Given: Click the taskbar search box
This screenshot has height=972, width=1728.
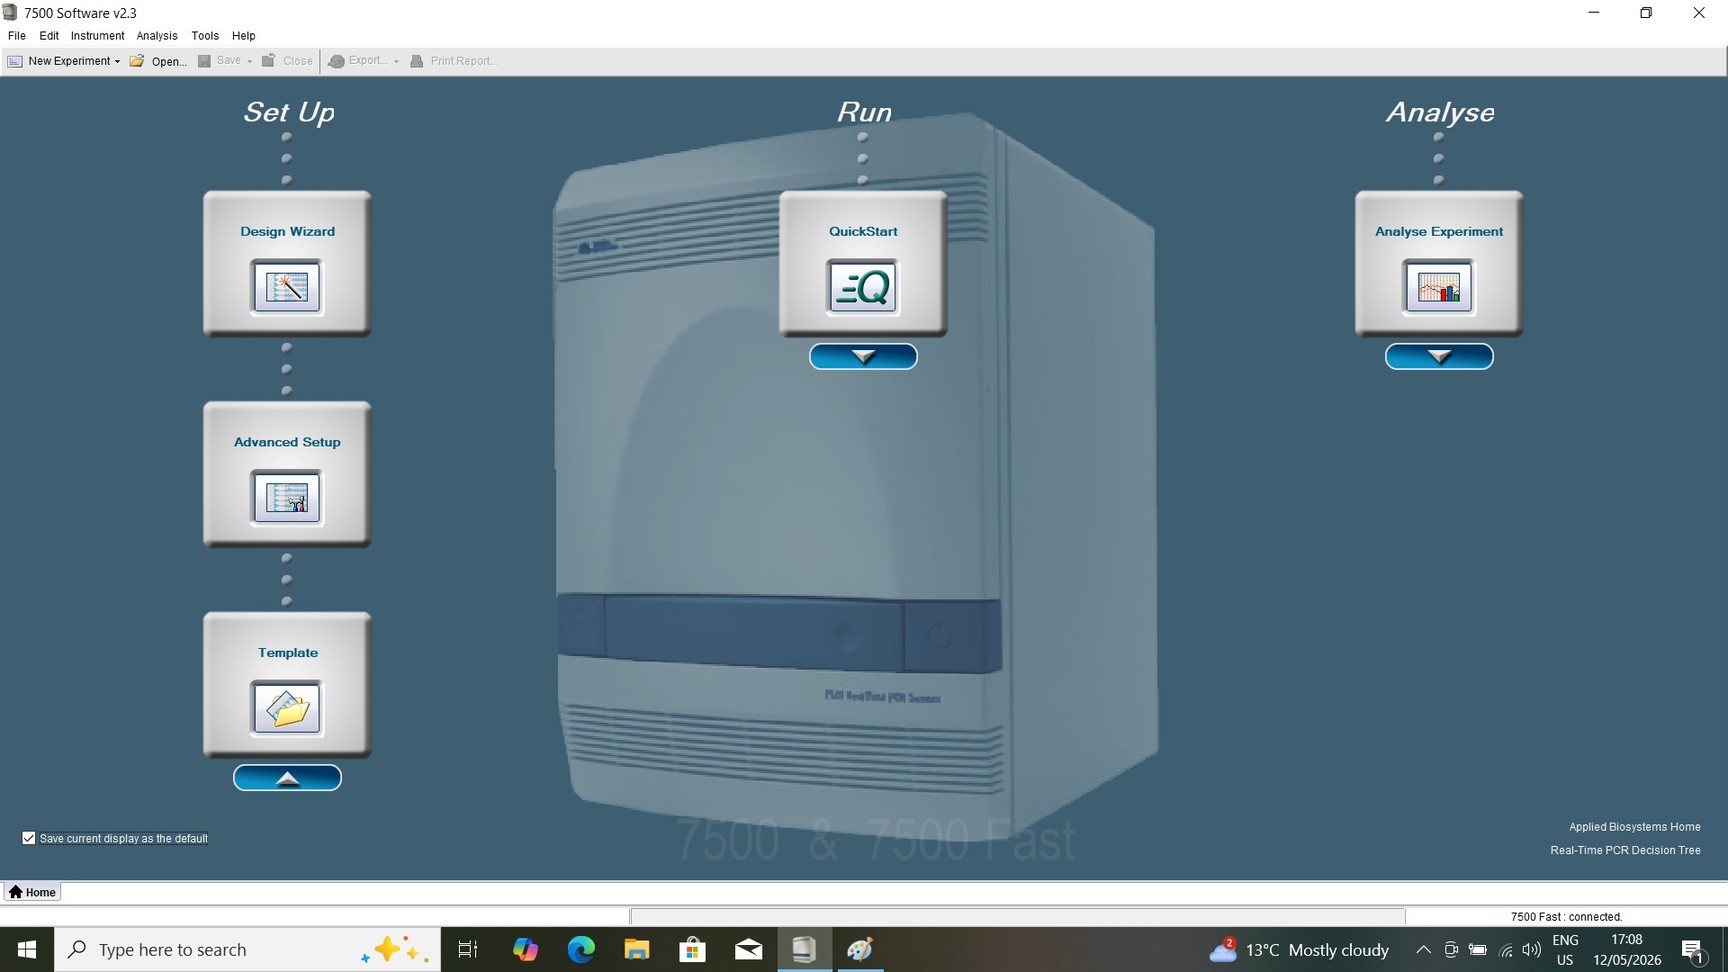Looking at the screenshot, I should click(248, 949).
